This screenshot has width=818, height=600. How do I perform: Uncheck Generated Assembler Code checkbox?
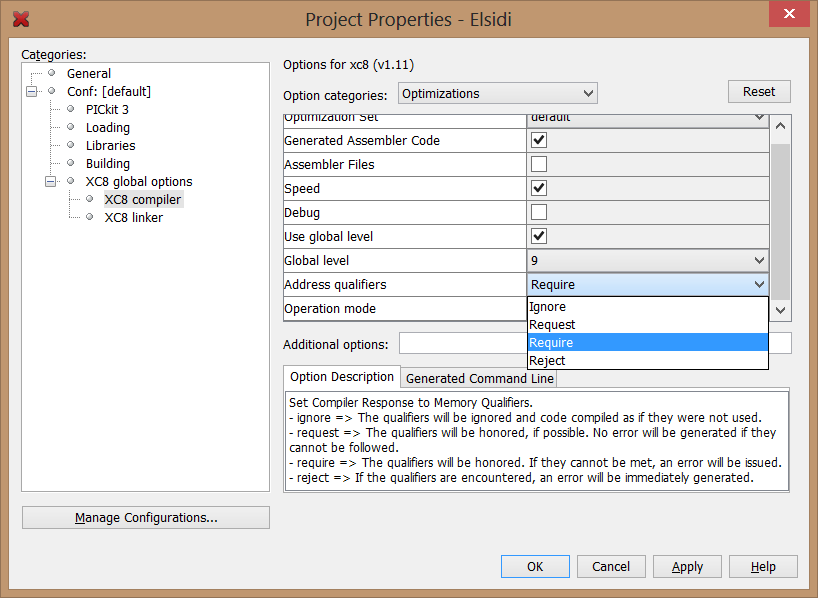tap(539, 141)
